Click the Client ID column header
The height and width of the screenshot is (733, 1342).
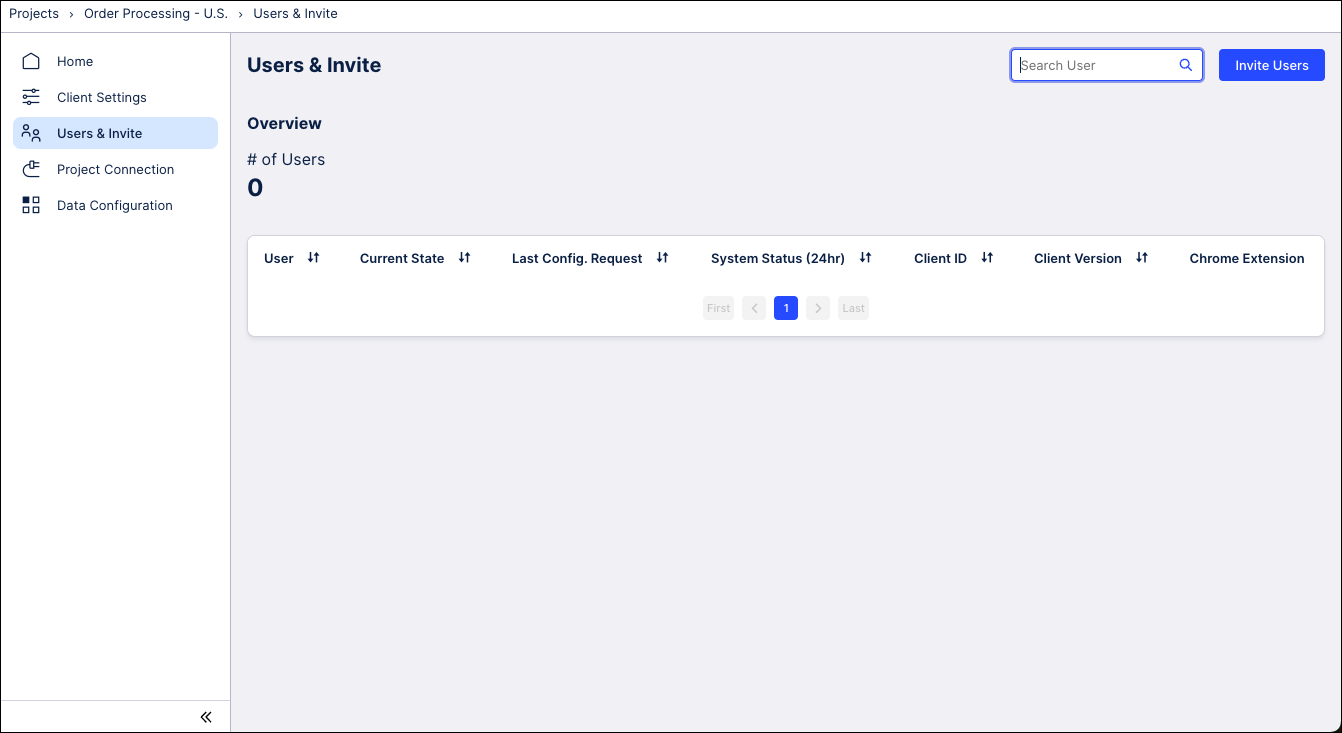tap(940, 258)
